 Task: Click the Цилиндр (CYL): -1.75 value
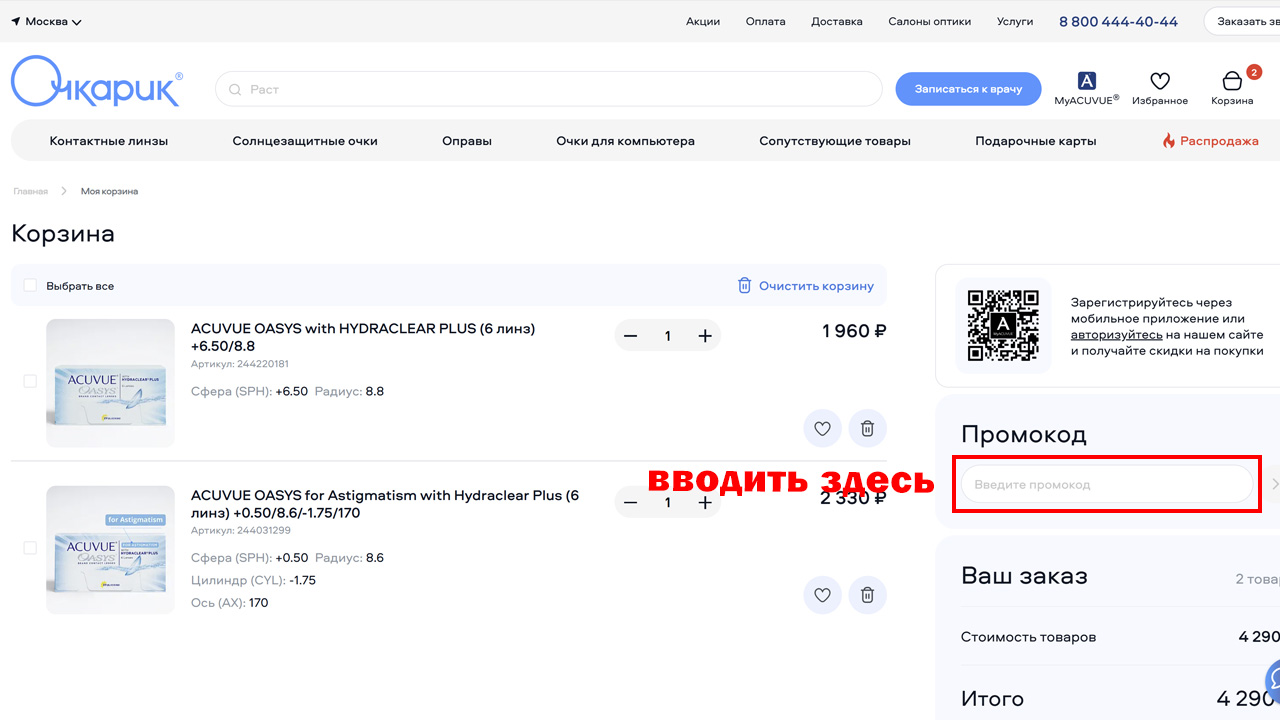[253, 580]
